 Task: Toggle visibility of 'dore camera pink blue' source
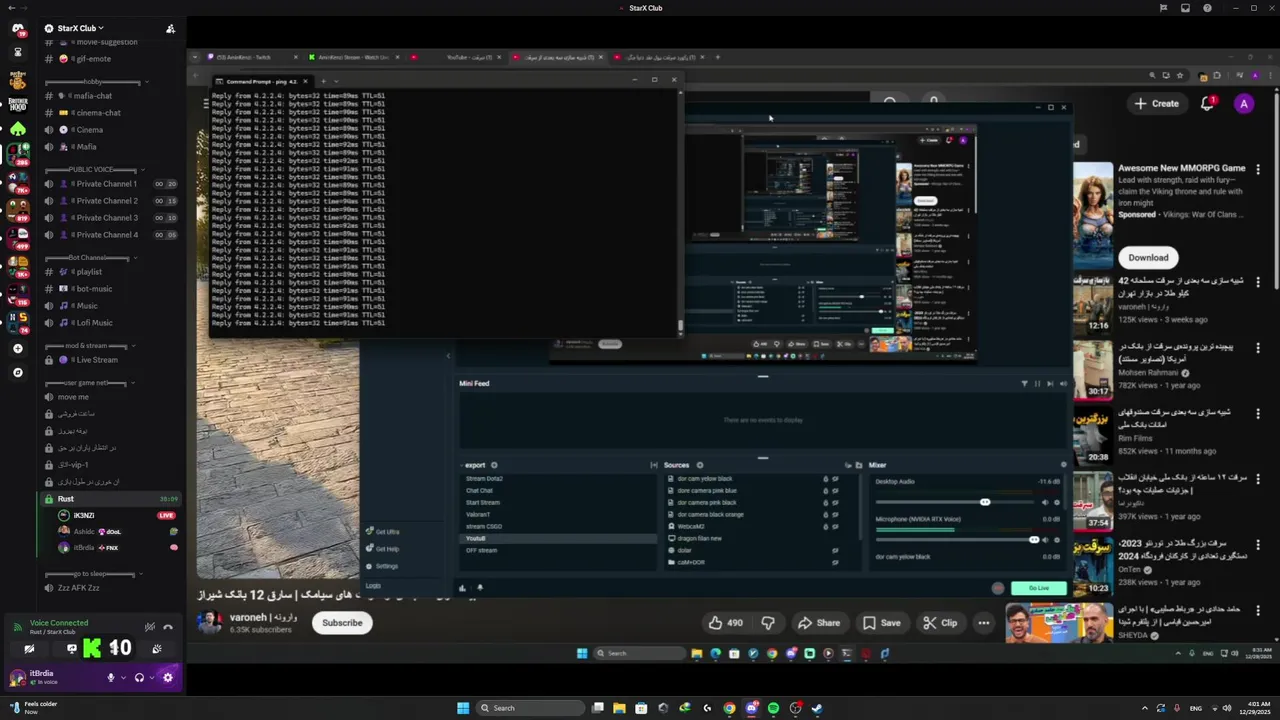coord(836,491)
